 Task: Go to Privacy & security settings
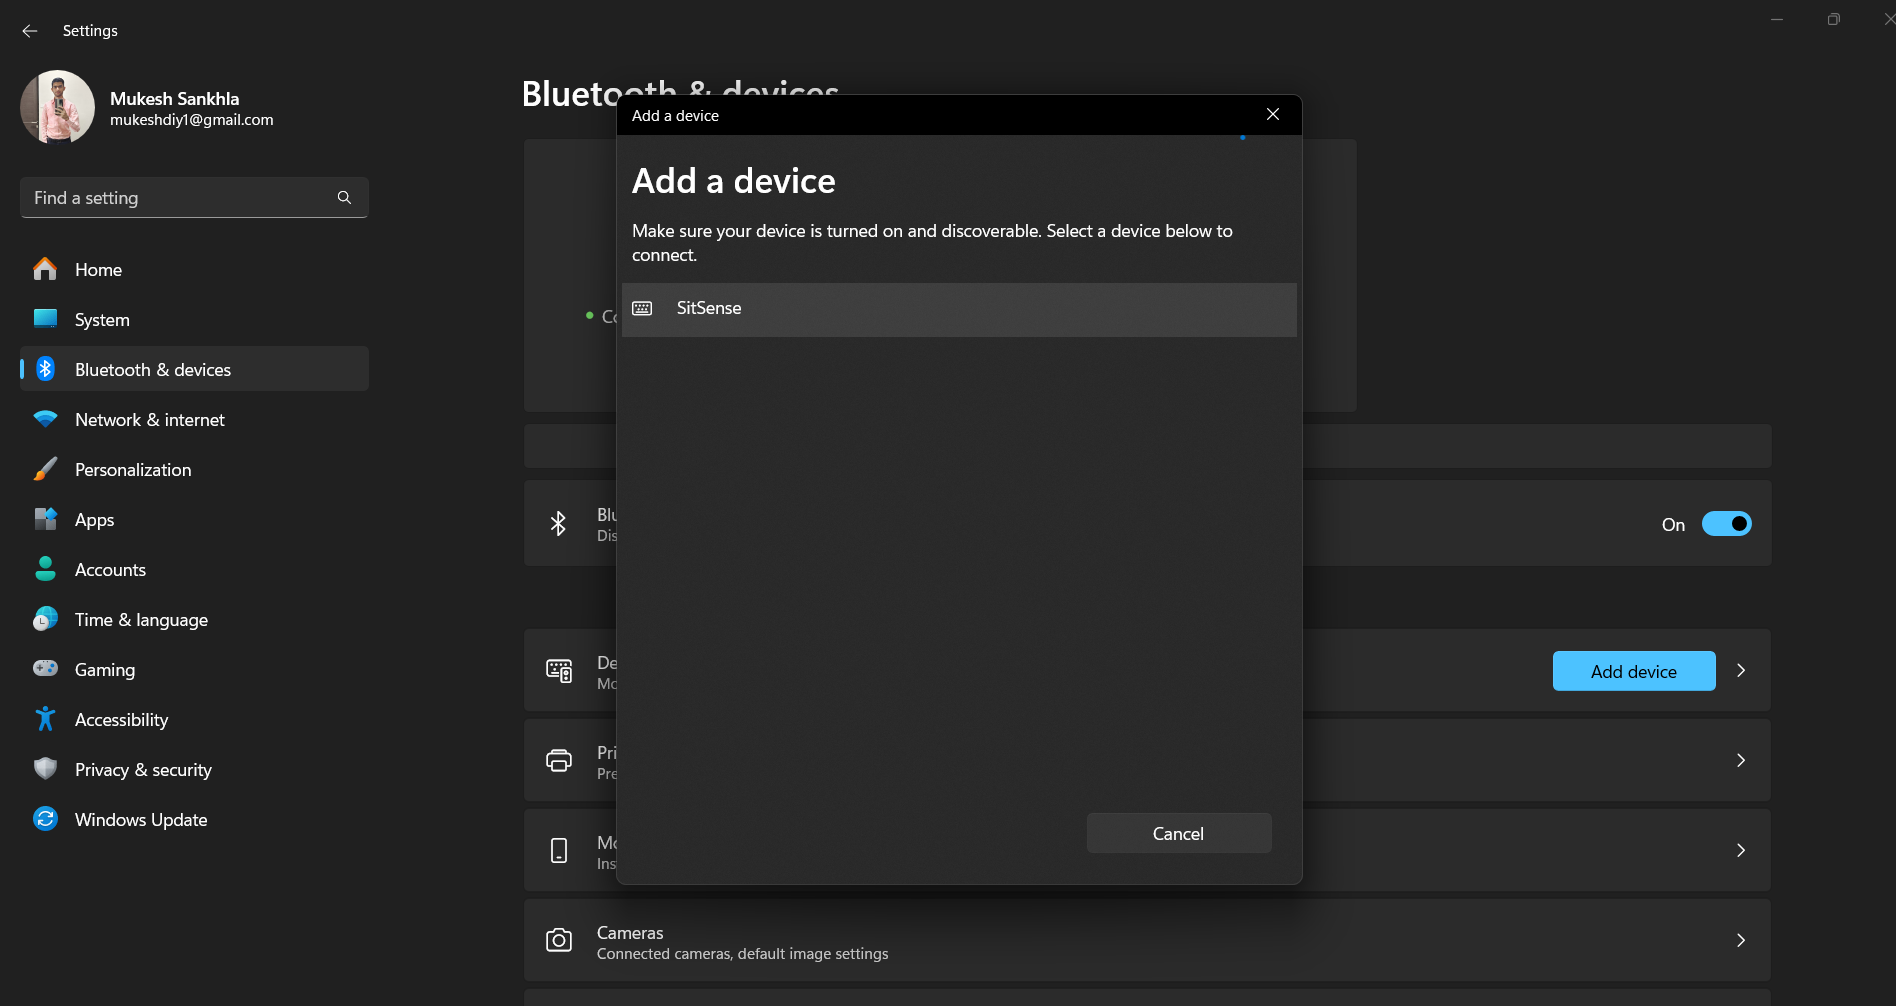click(194, 769)
